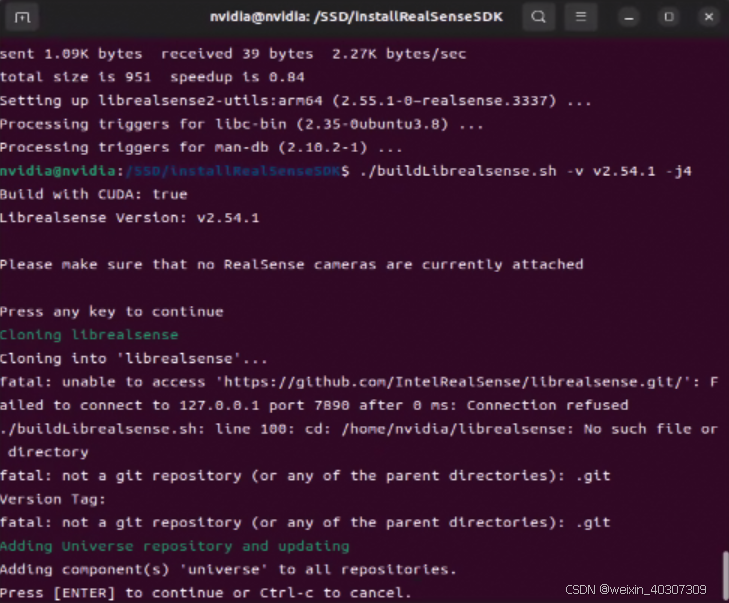Click 'connect to 127.0.0.1 port 7890' line
The width and height of the screenshot is (729, 603).
pyautogui.click(x=314, y=405)
